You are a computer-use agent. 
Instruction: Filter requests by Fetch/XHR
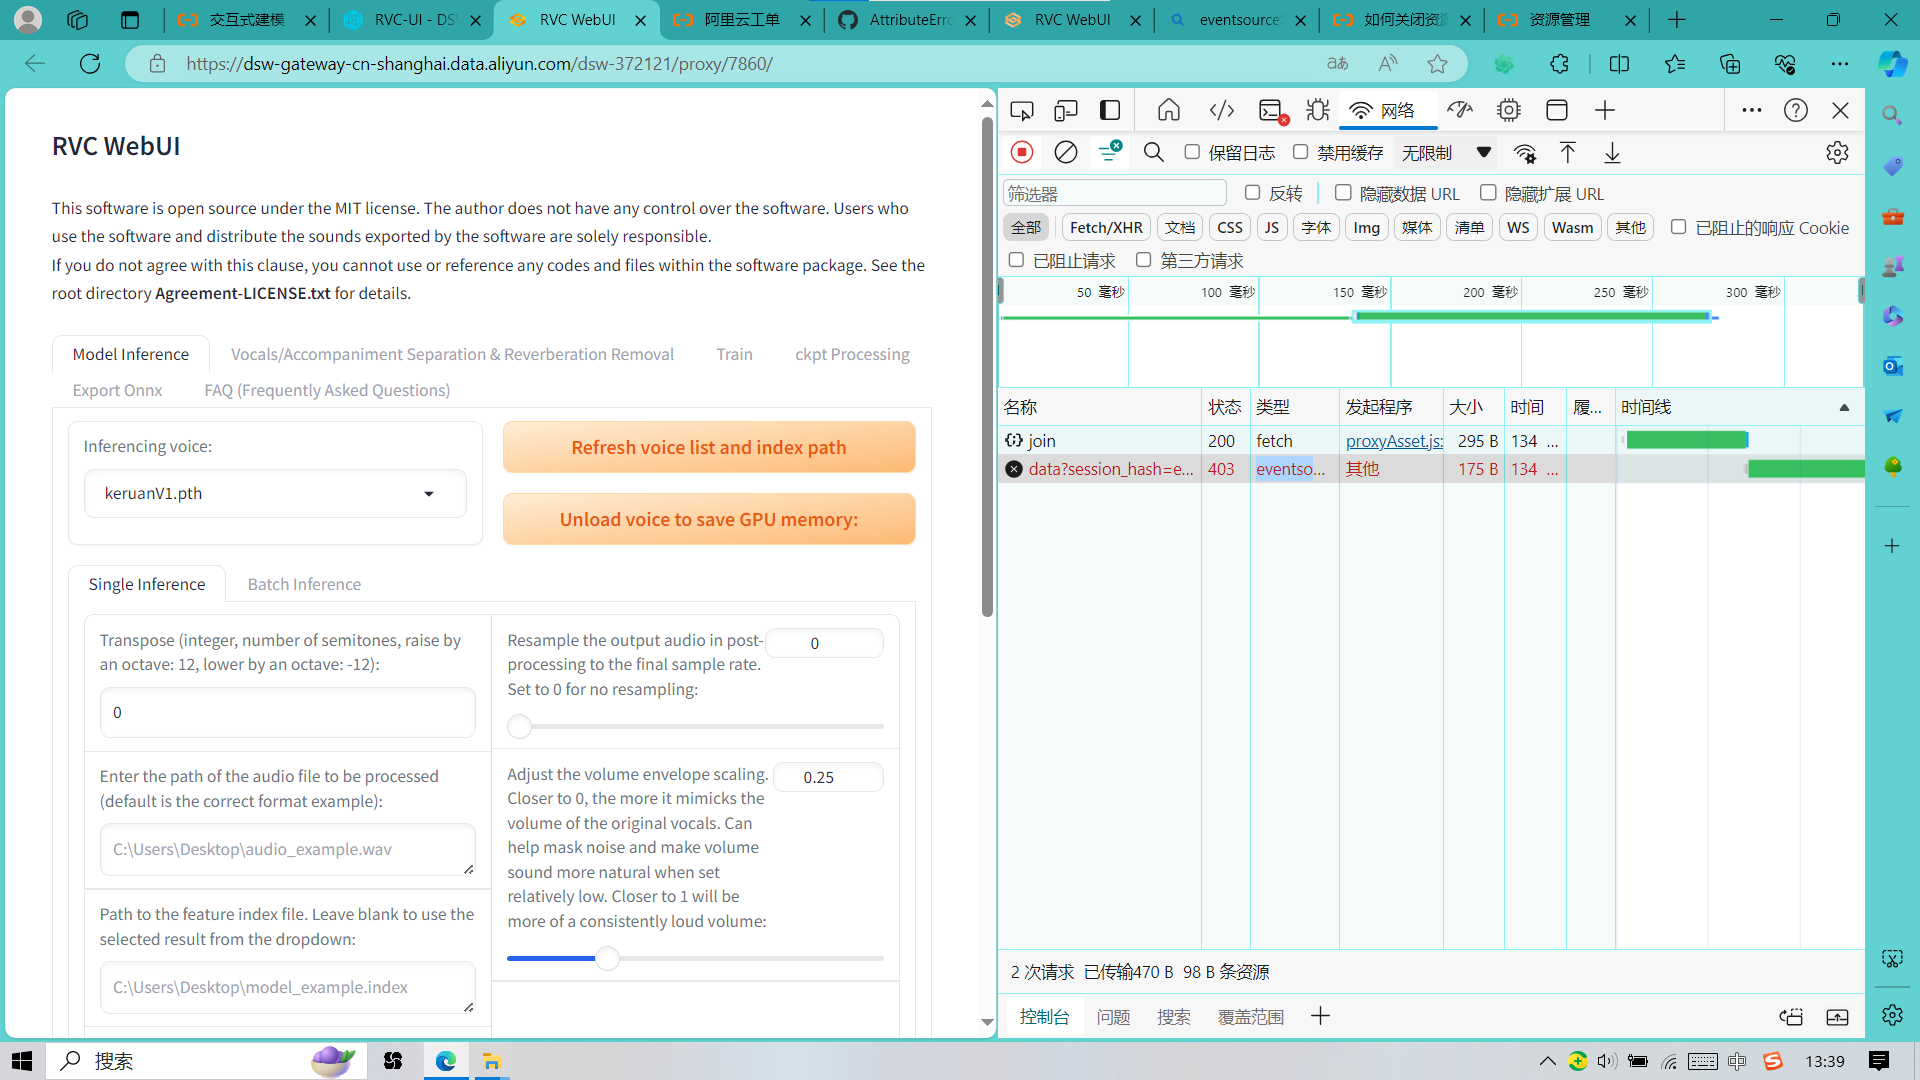(1106, 227)
